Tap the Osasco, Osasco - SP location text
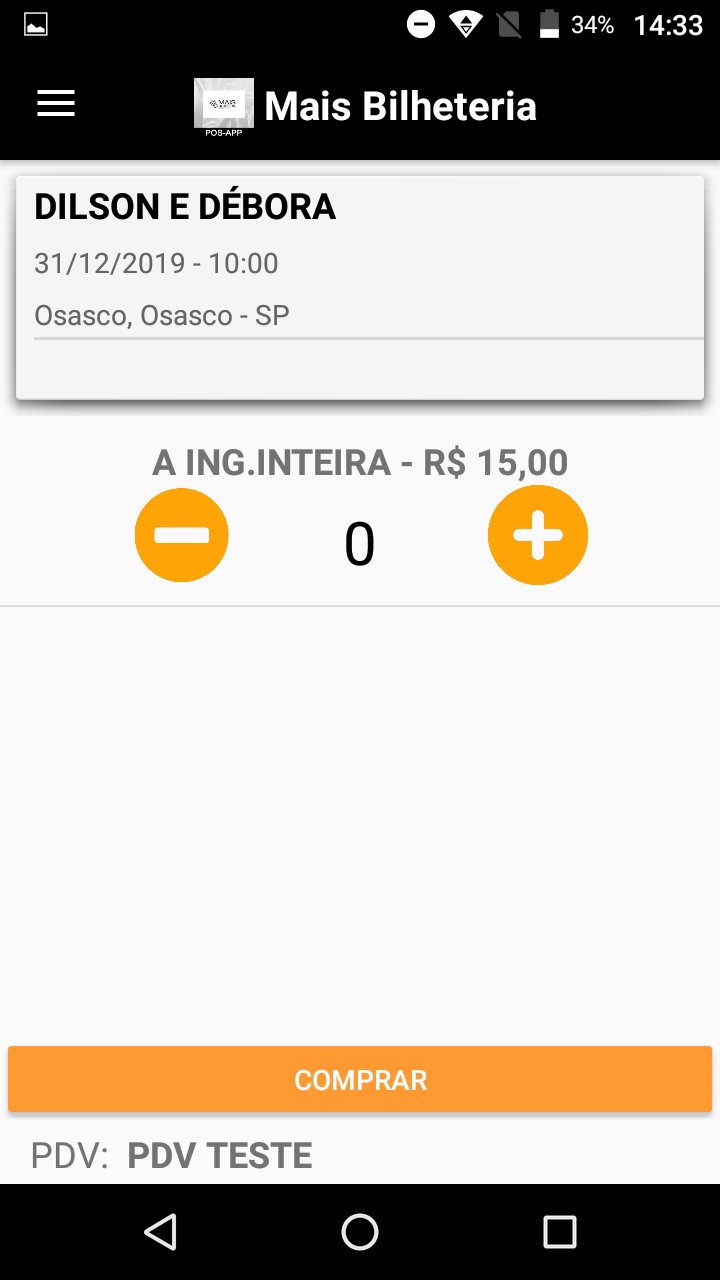Screen dimensions: 720x1280 tap(162, 316)
